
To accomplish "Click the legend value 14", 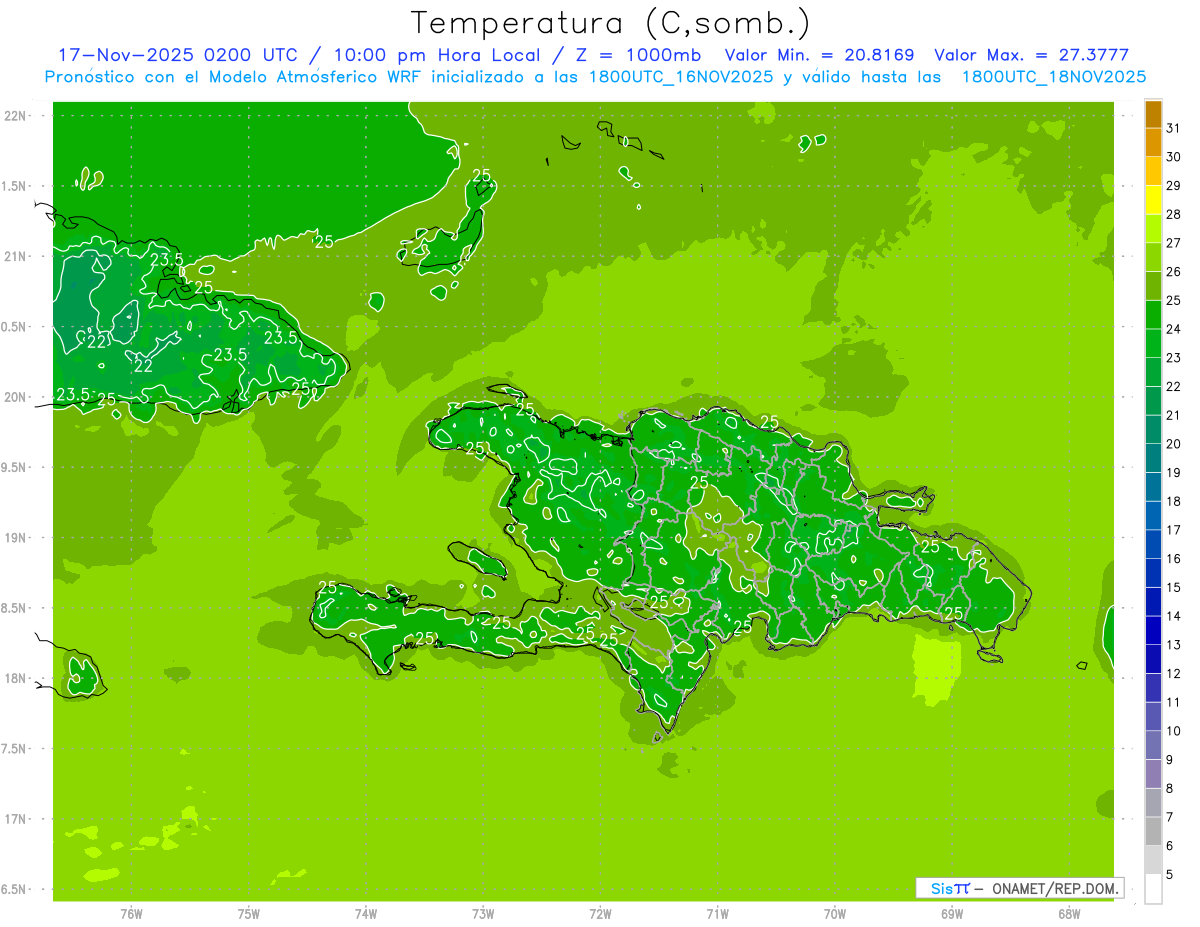I will 1174,616.
